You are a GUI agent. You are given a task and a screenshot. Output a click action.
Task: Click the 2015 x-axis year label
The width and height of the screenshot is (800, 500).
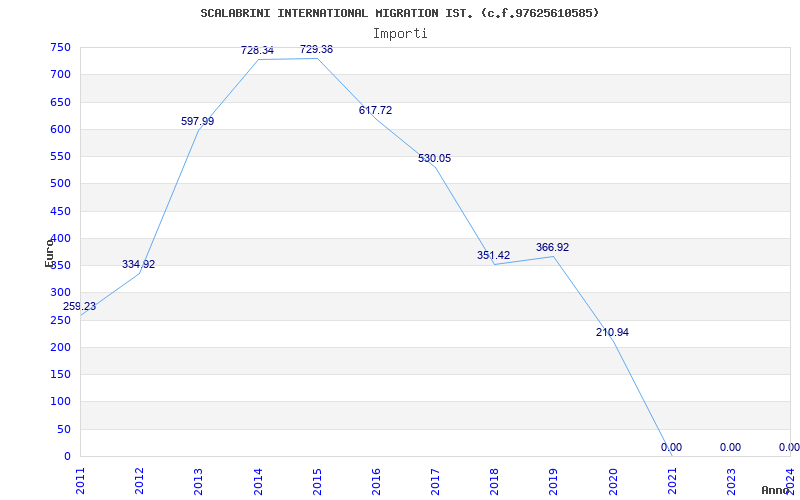click(x=317, y=482)
